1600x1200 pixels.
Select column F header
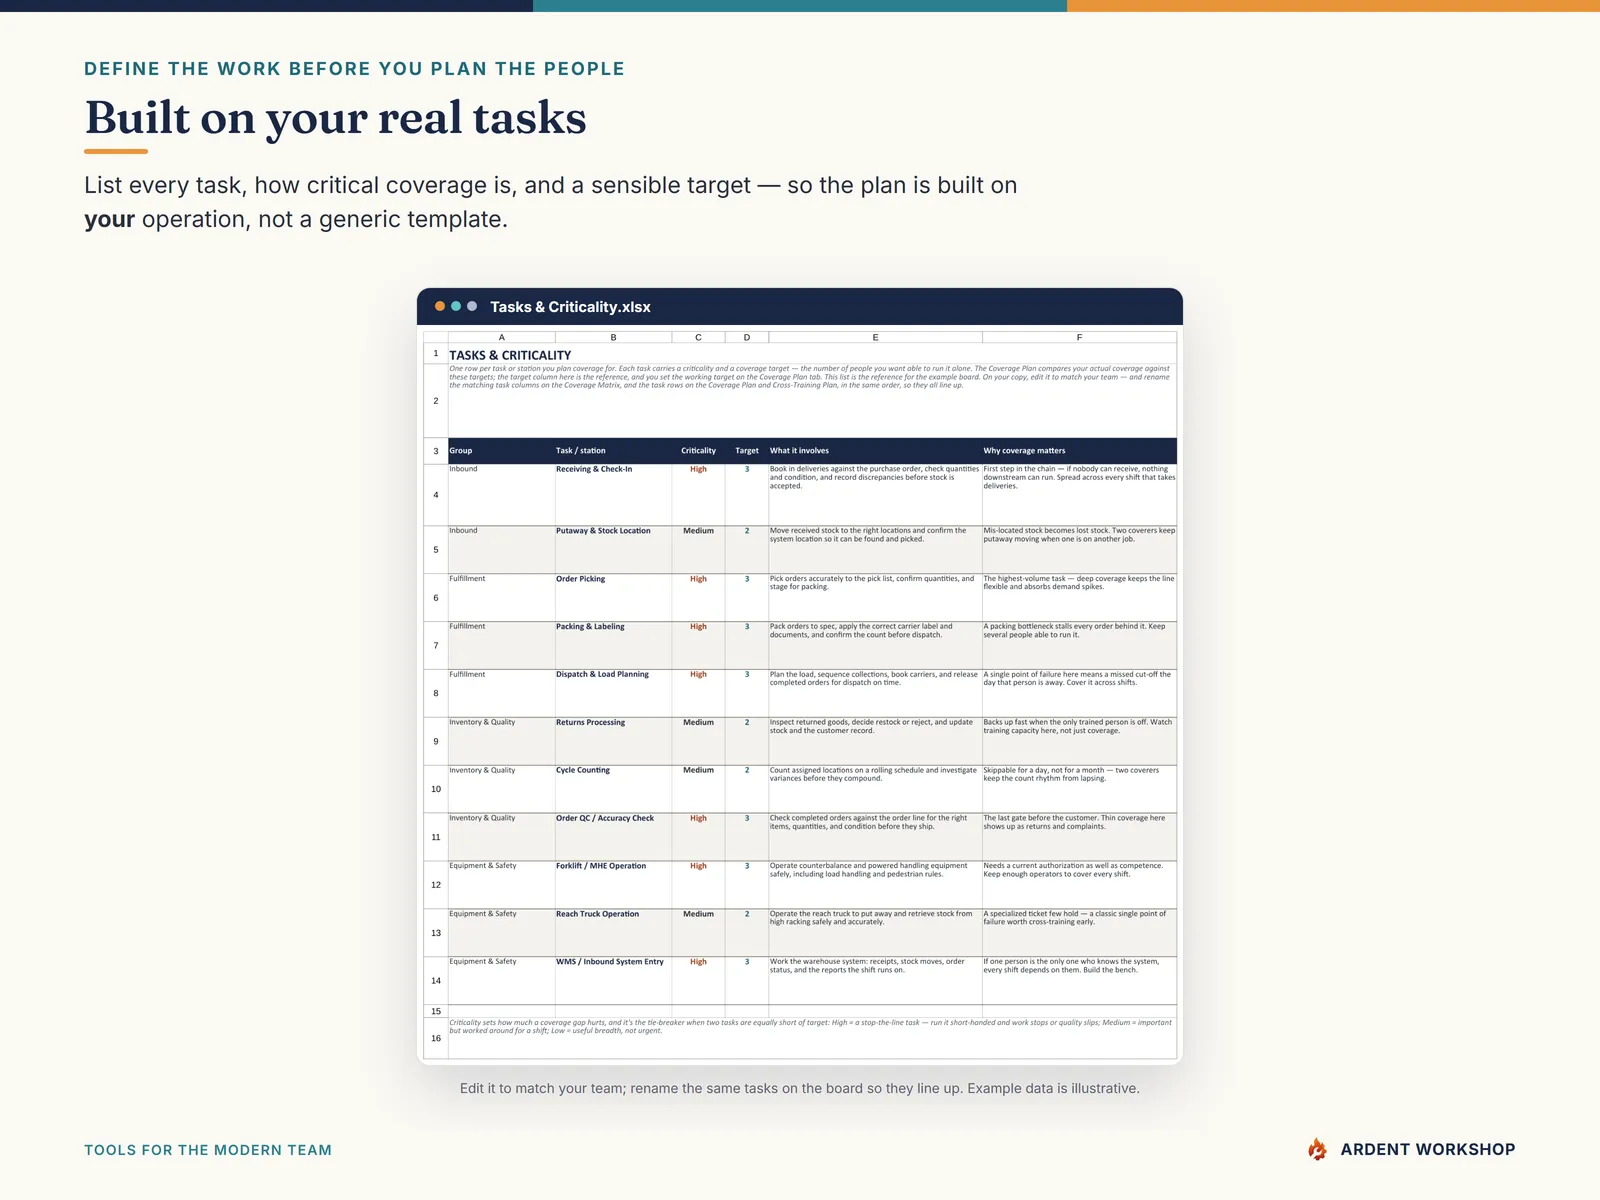click(x=1079, y=337)
